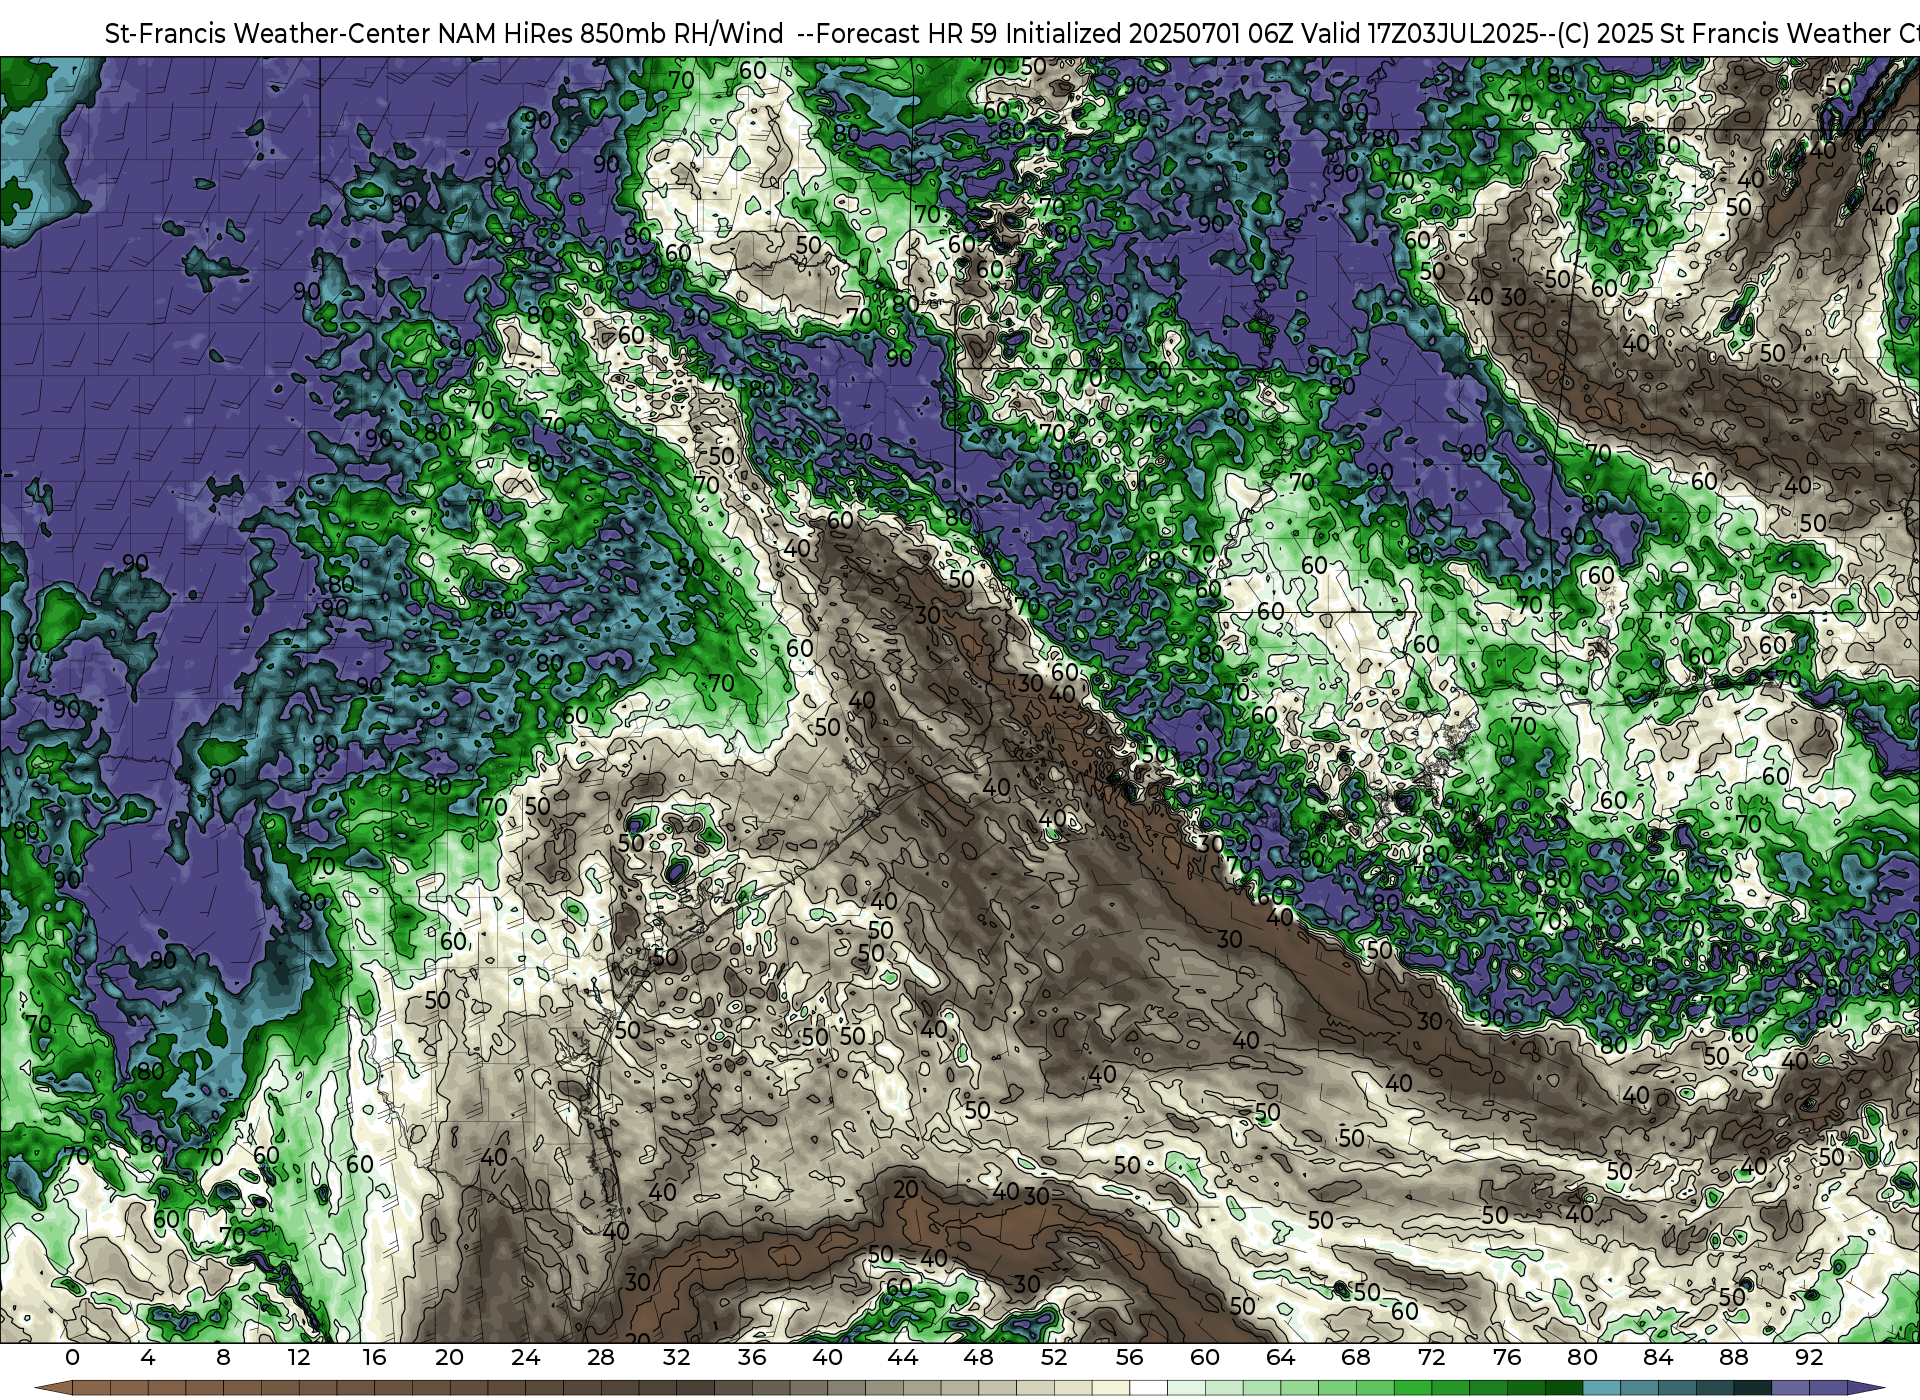
Task: Click the 20 tick label on the color scale
Action: [450, 1358]
